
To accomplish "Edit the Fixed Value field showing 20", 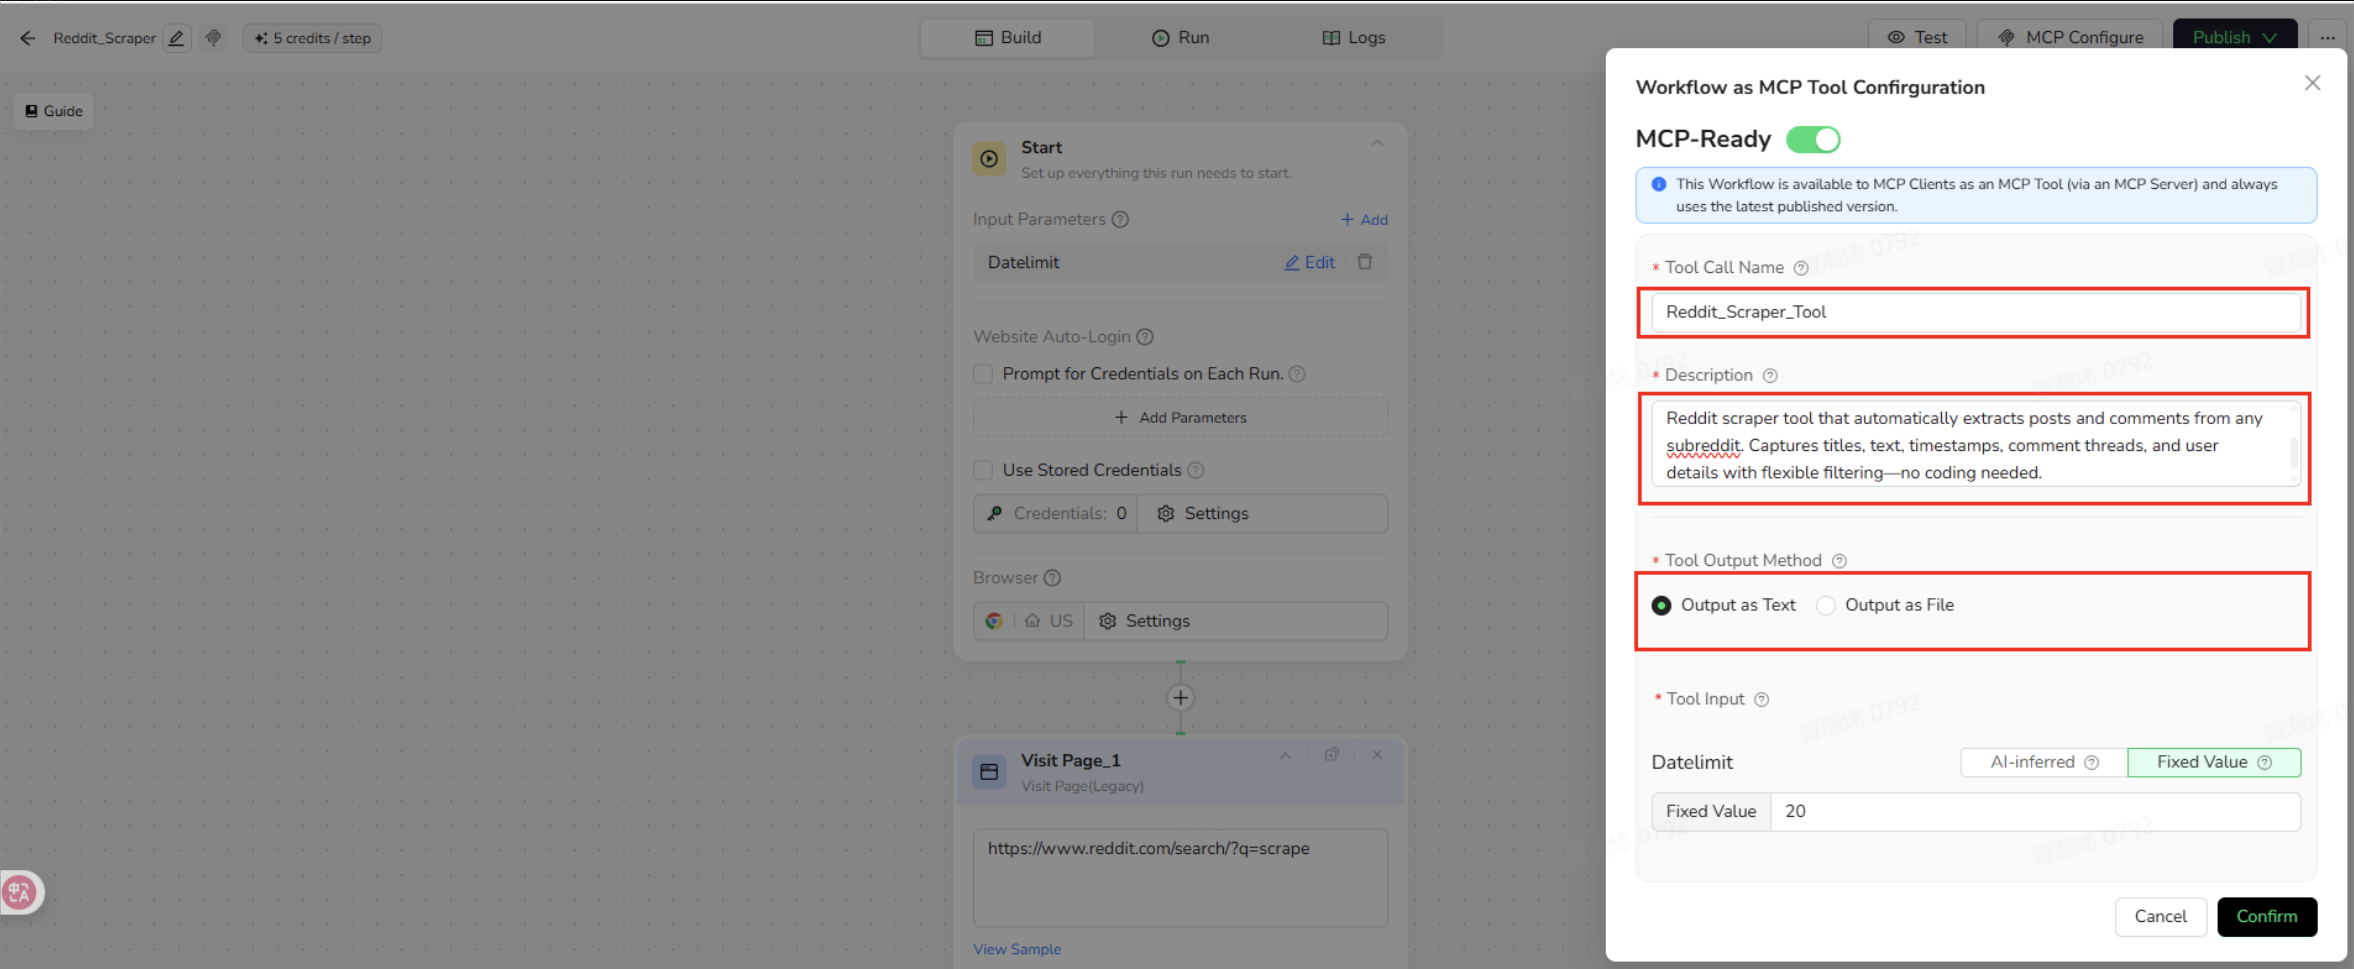I will (2035, 812).
